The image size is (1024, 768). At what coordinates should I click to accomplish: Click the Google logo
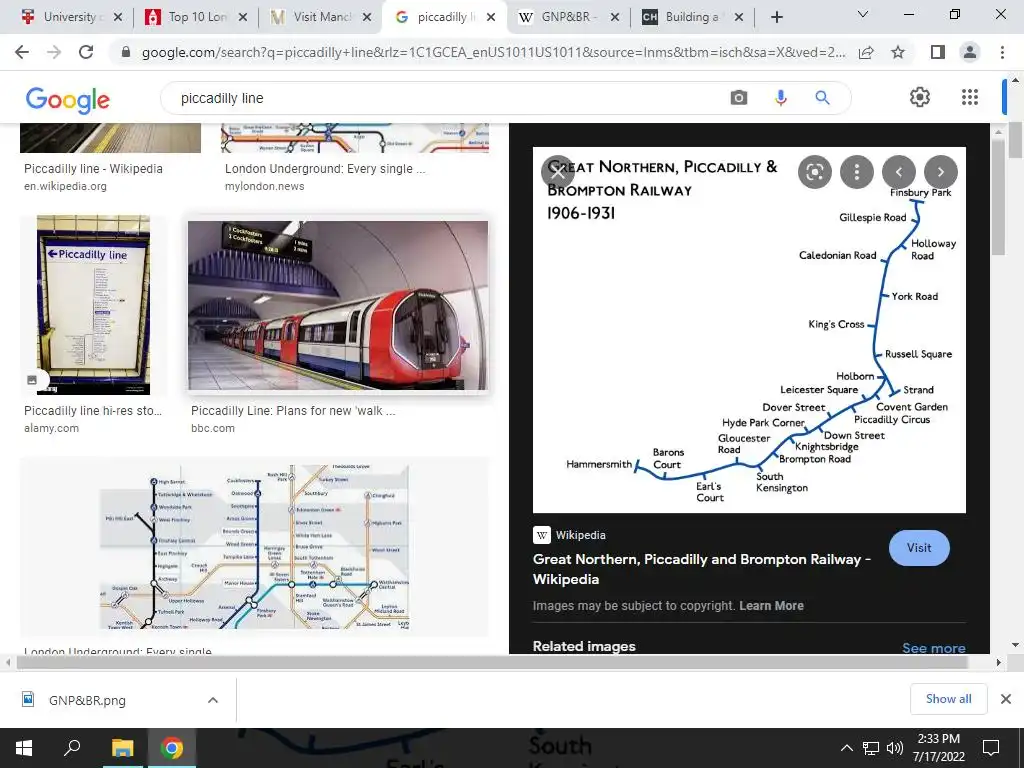pos(68,100)
